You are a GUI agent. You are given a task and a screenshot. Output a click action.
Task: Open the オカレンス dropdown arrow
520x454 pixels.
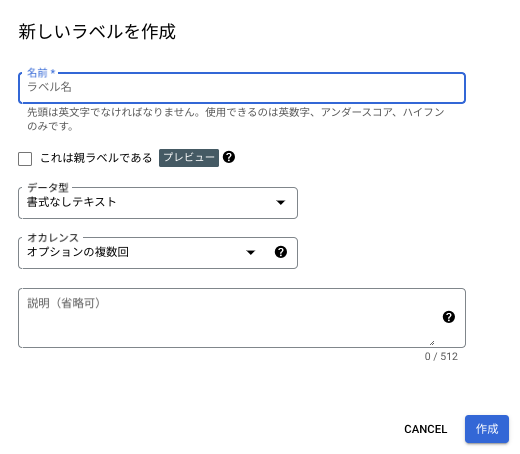pos(251,252)
